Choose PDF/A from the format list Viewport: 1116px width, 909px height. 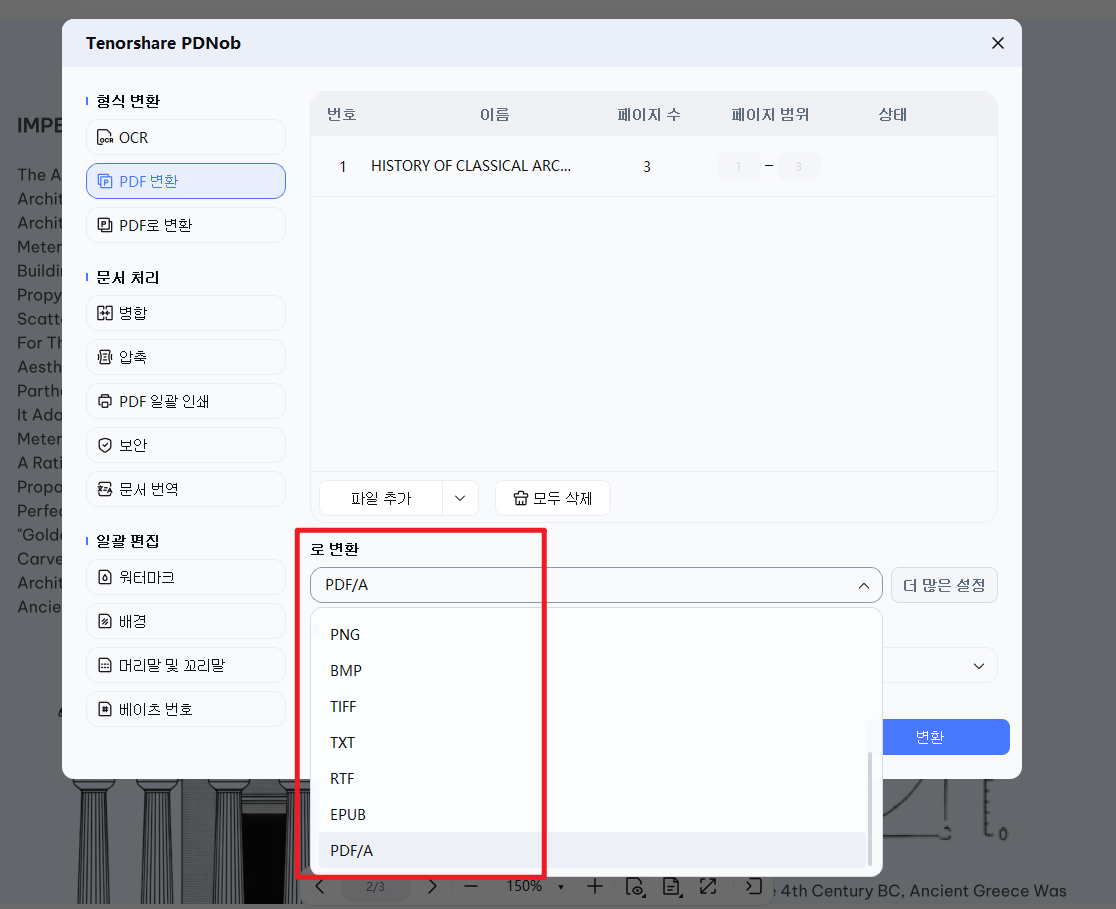(x=592, y=851)
